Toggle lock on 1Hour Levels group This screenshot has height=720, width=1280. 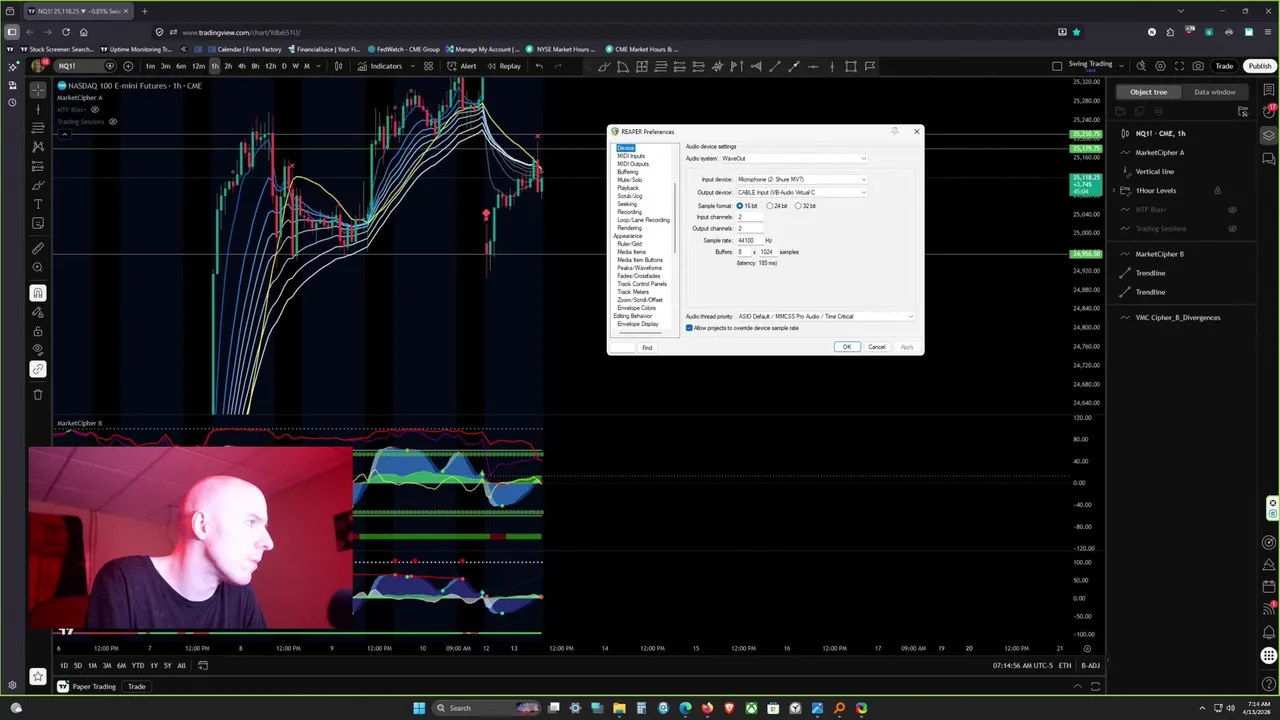tap(1217, 191)
